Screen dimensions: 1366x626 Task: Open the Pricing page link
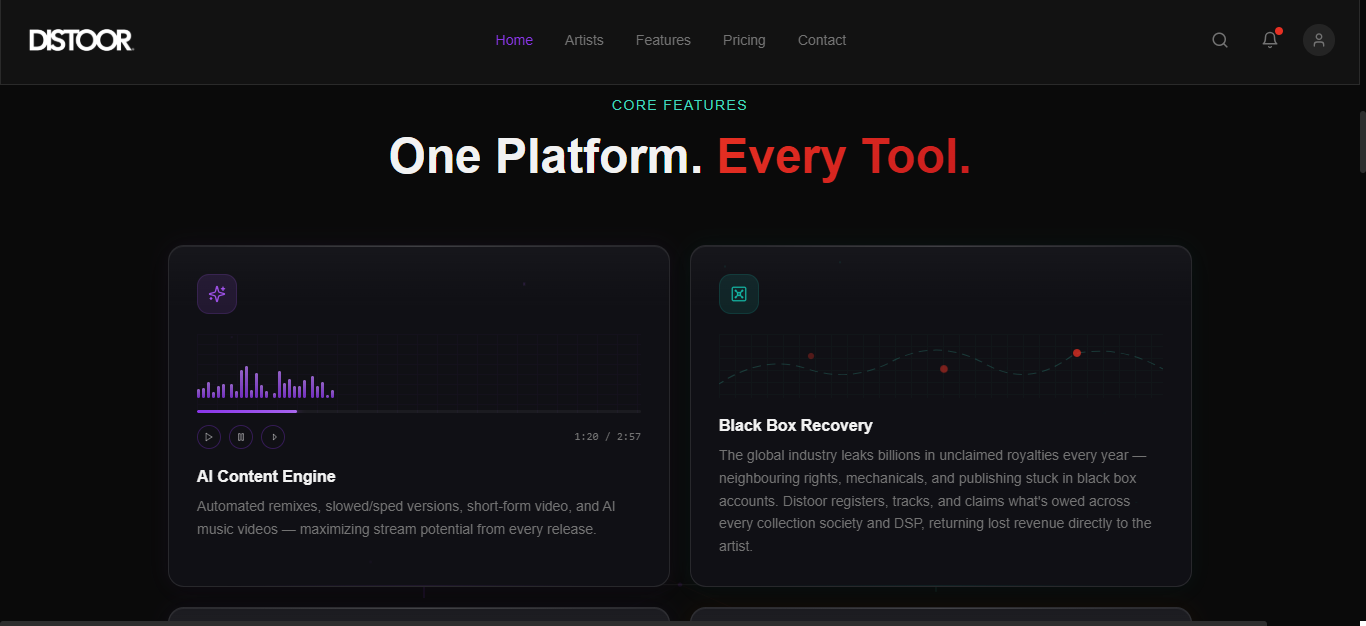[x=744, y=40]
